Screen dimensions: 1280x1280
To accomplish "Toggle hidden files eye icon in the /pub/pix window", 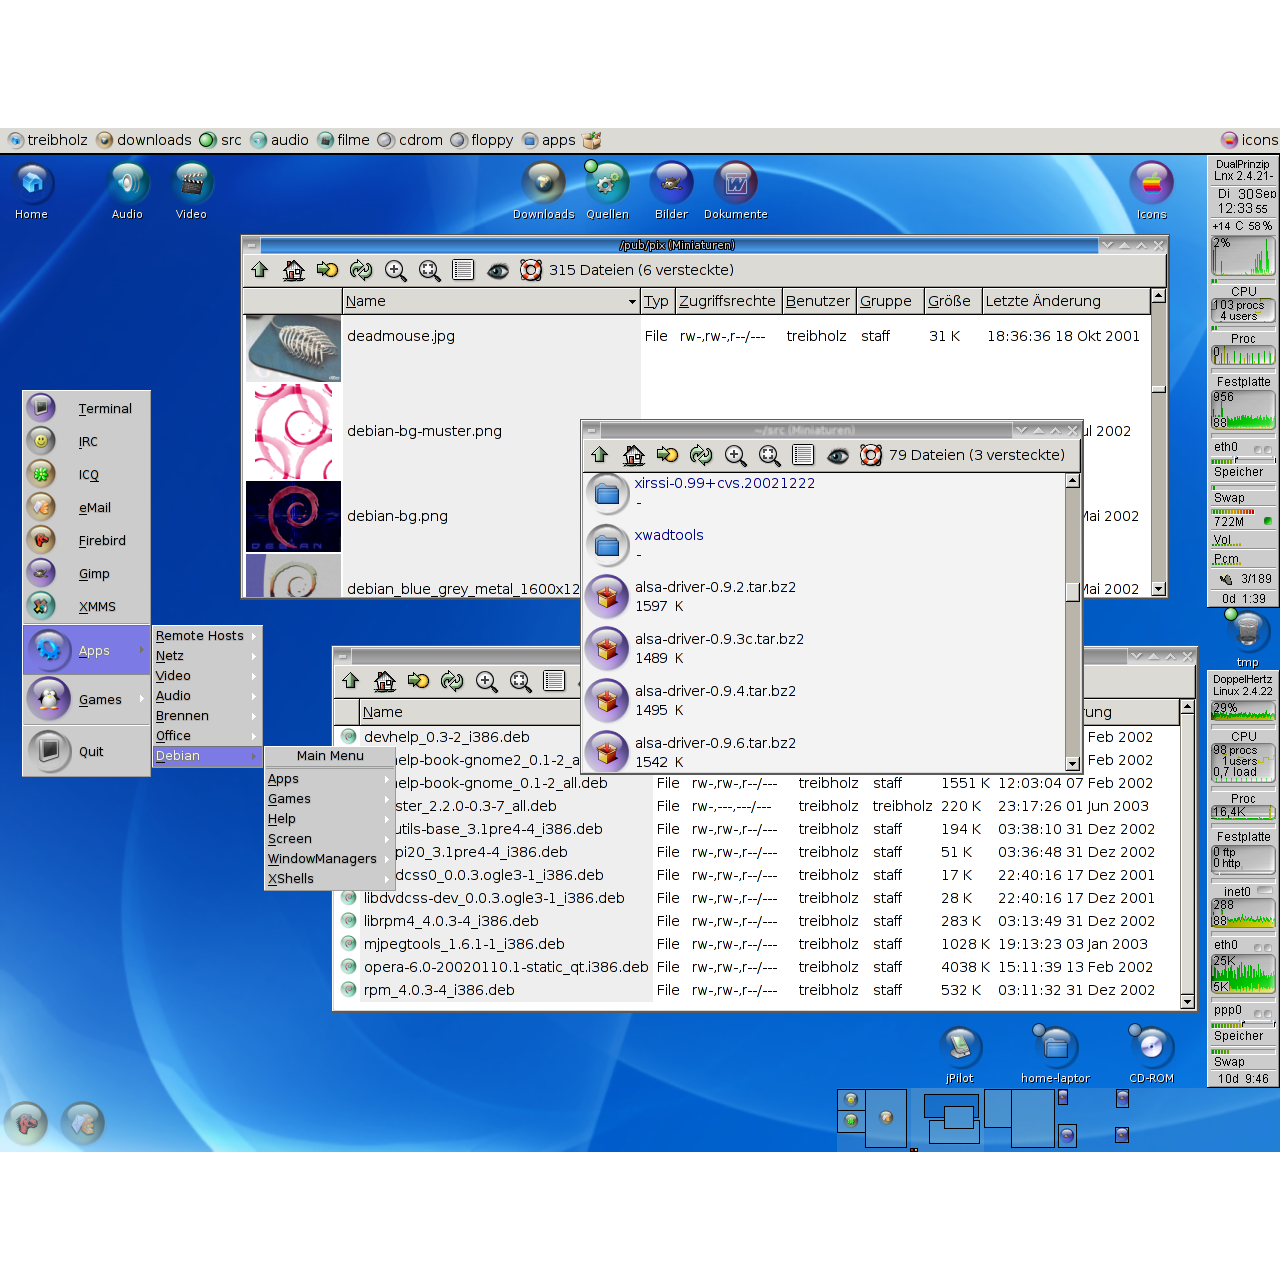I will 498,270.
